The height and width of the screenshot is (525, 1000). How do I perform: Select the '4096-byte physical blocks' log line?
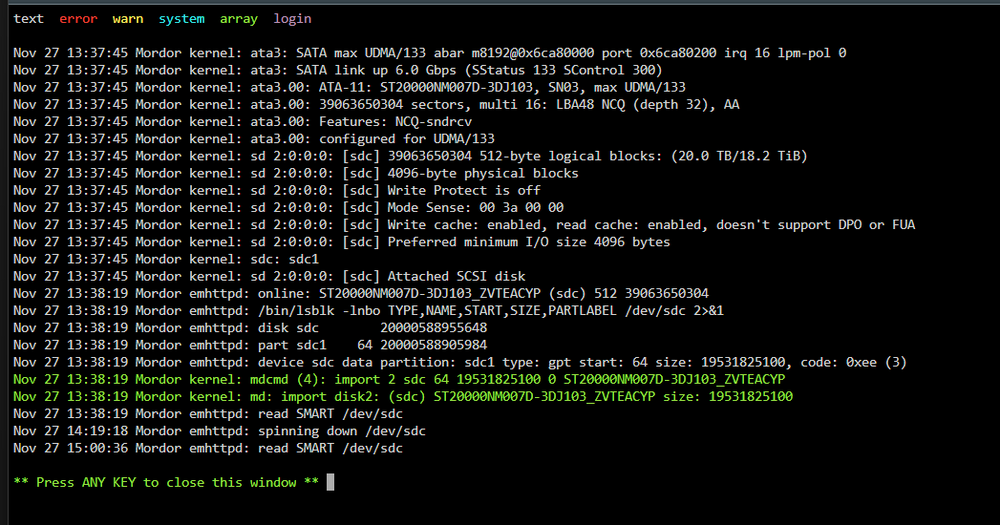pyautogui.click(x=296, y=174)
